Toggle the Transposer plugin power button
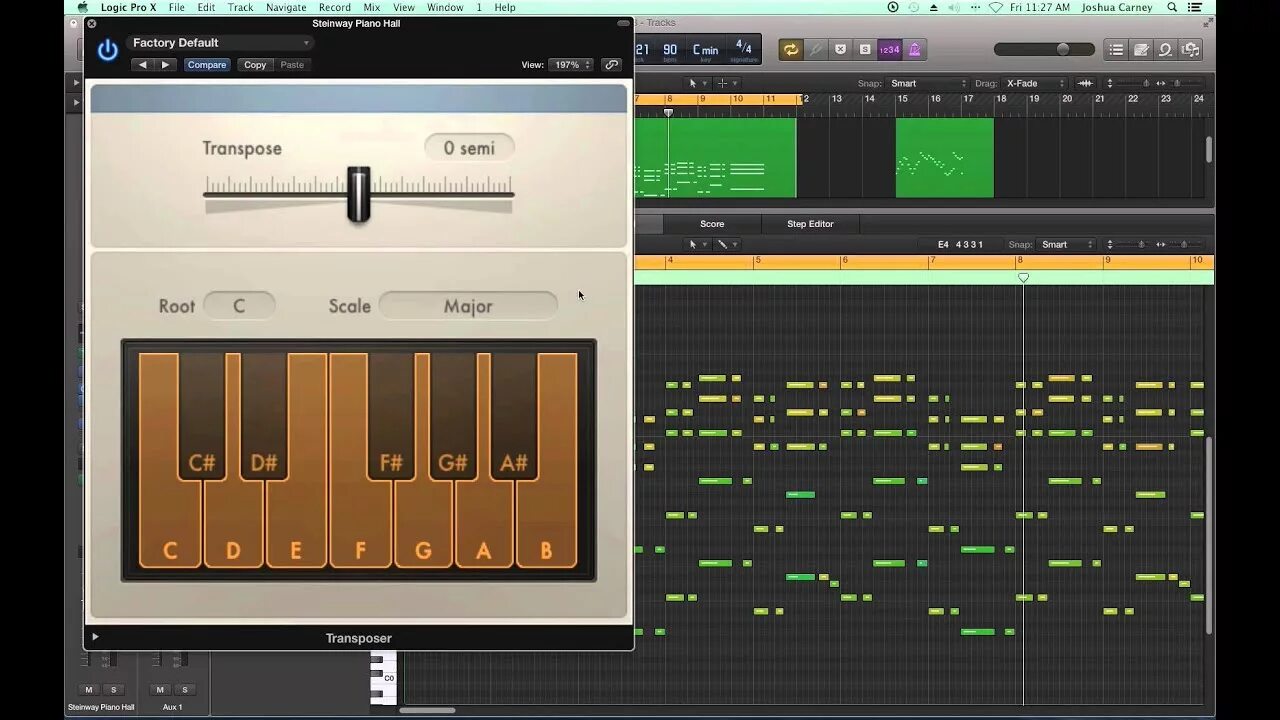This screenshot has width=1280, height=720. [x=107, y=50]
